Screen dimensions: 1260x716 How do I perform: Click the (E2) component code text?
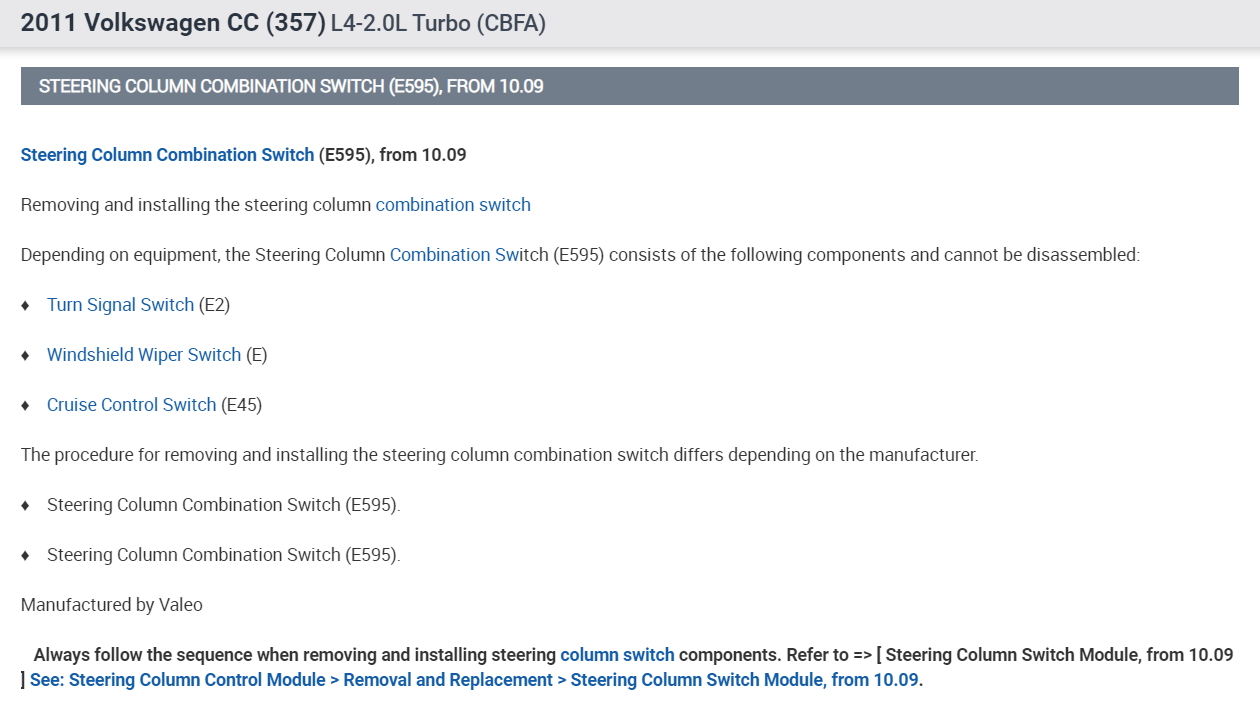click(x=214, y=305)
